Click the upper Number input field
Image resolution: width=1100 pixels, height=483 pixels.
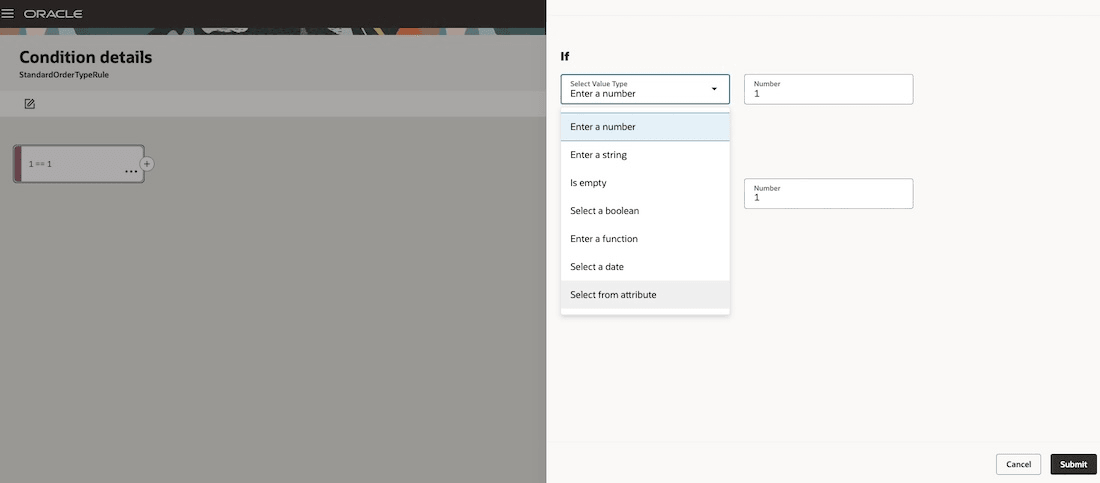point(829,89)
